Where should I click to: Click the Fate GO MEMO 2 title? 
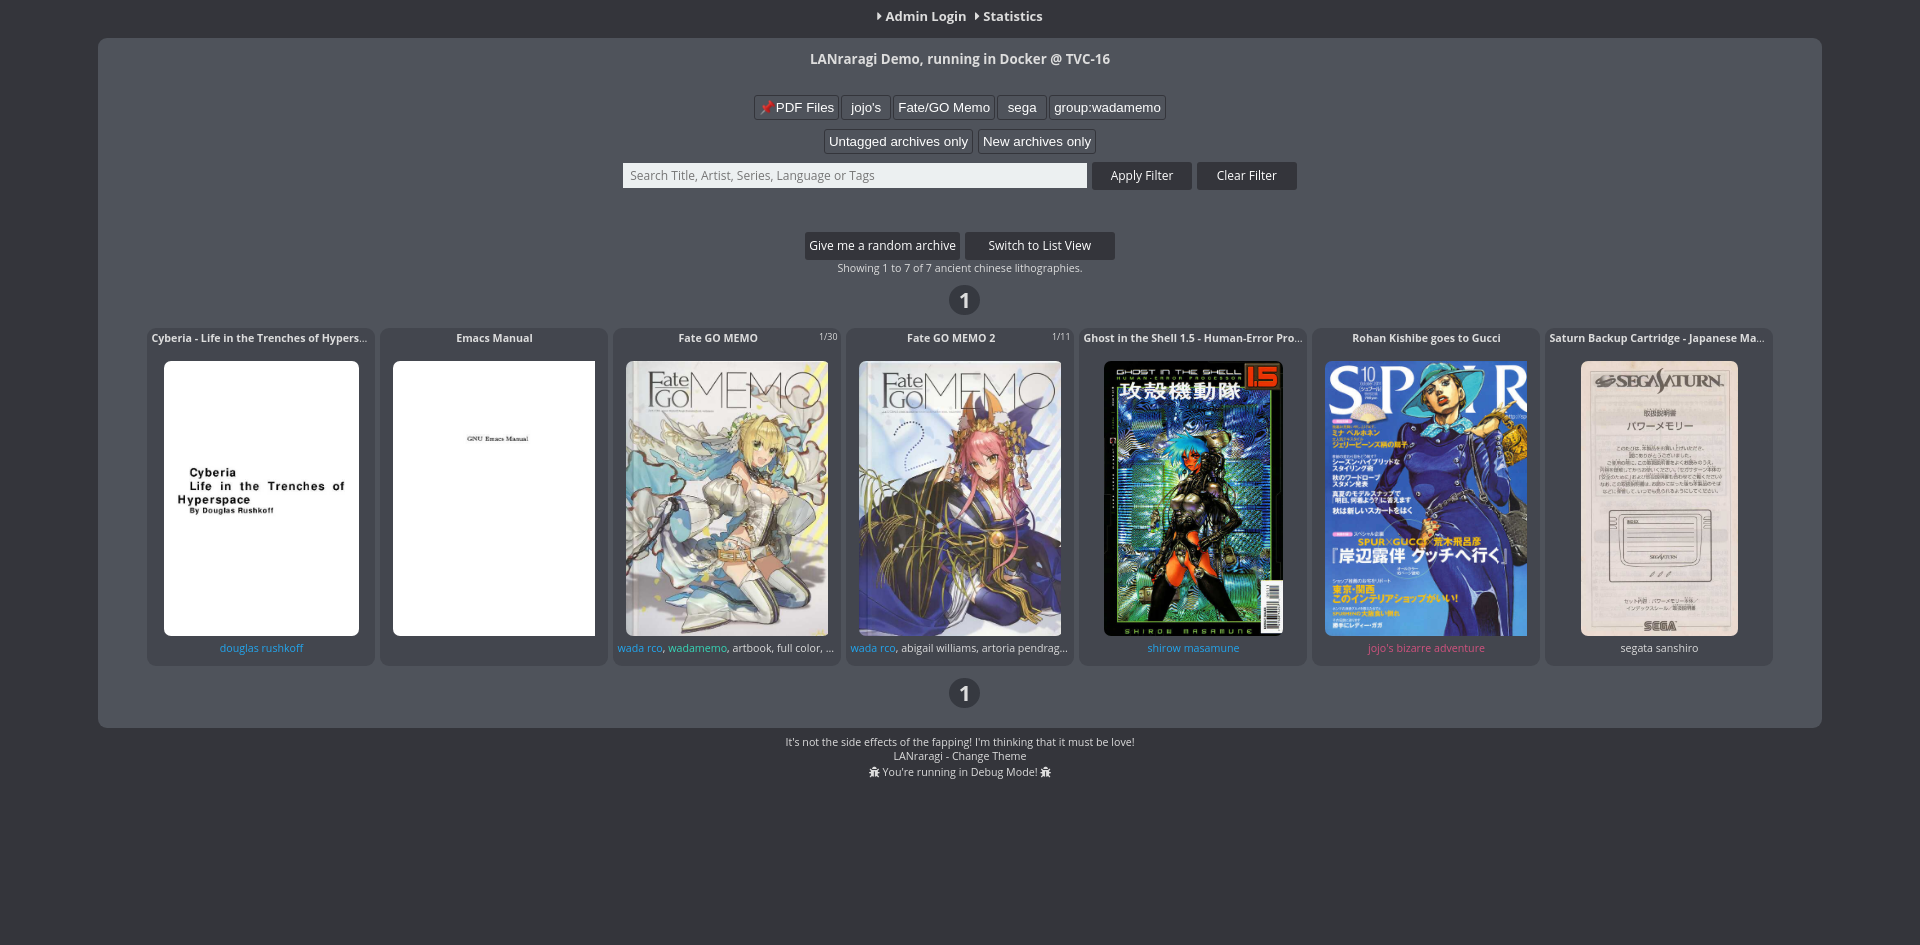pyautogui.click(x=951, y=338)
